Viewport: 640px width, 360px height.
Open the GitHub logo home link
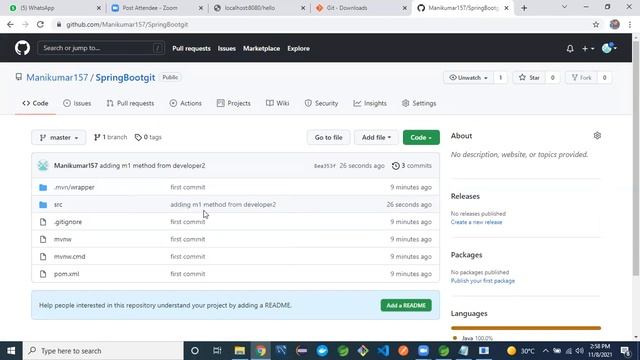click(x=22, y=48)
